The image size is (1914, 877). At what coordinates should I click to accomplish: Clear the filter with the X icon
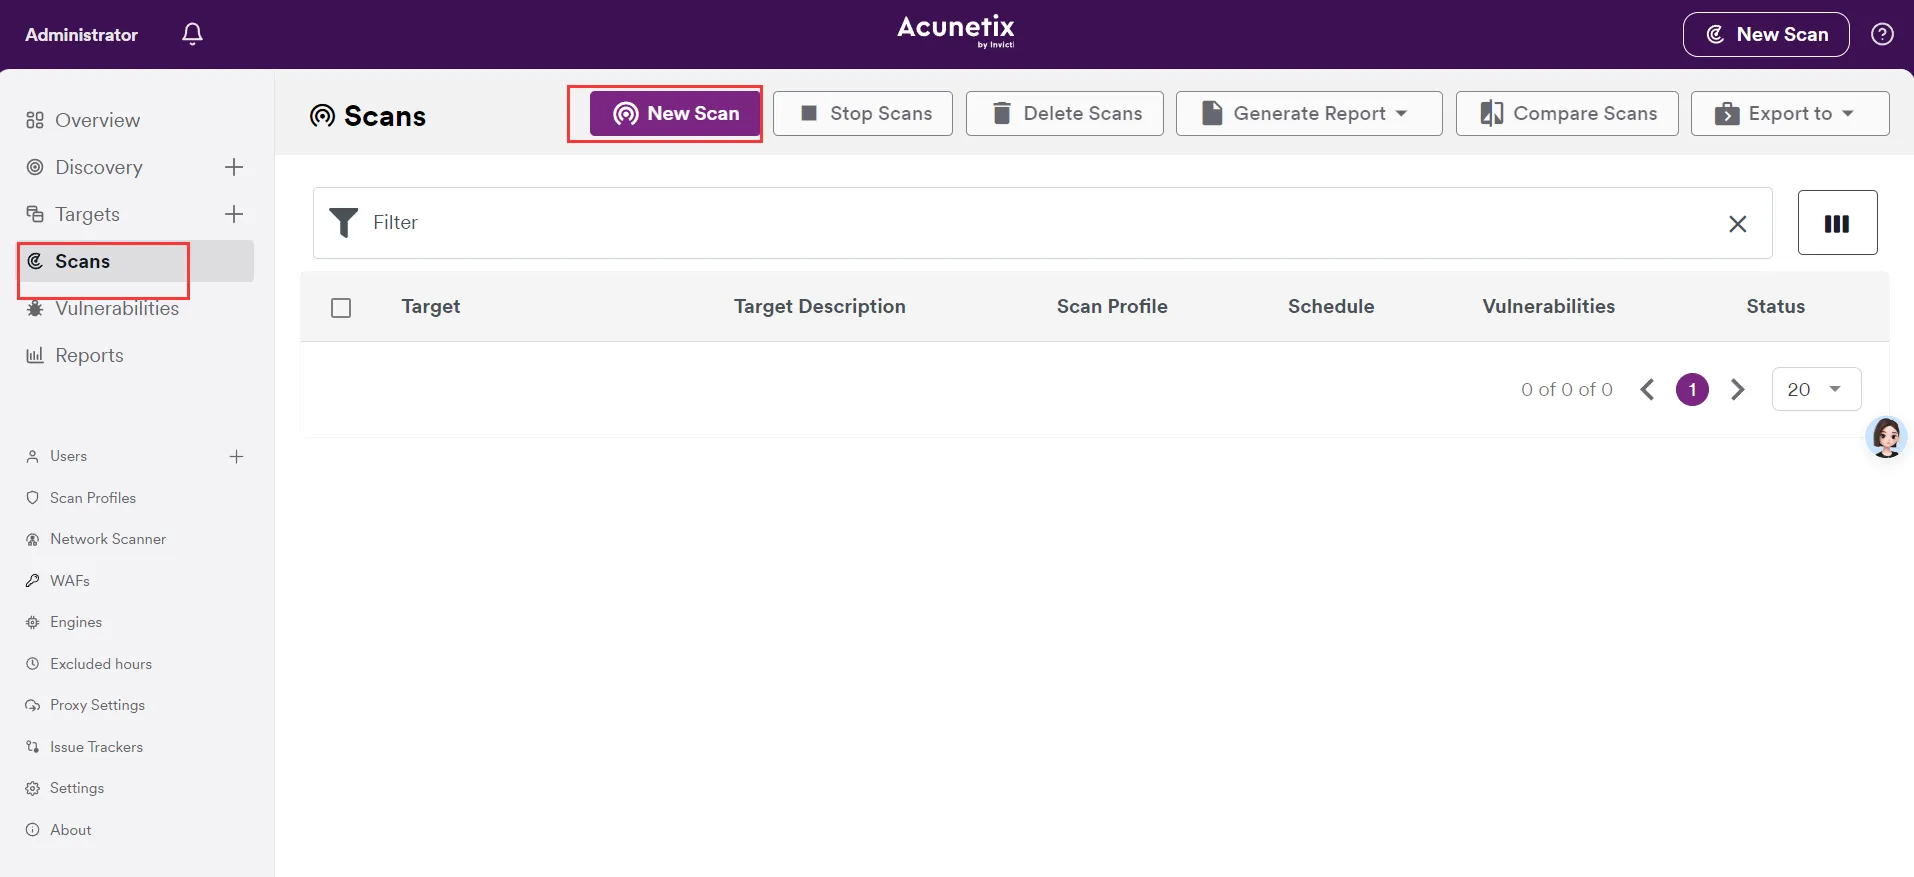coord(1738,224)
